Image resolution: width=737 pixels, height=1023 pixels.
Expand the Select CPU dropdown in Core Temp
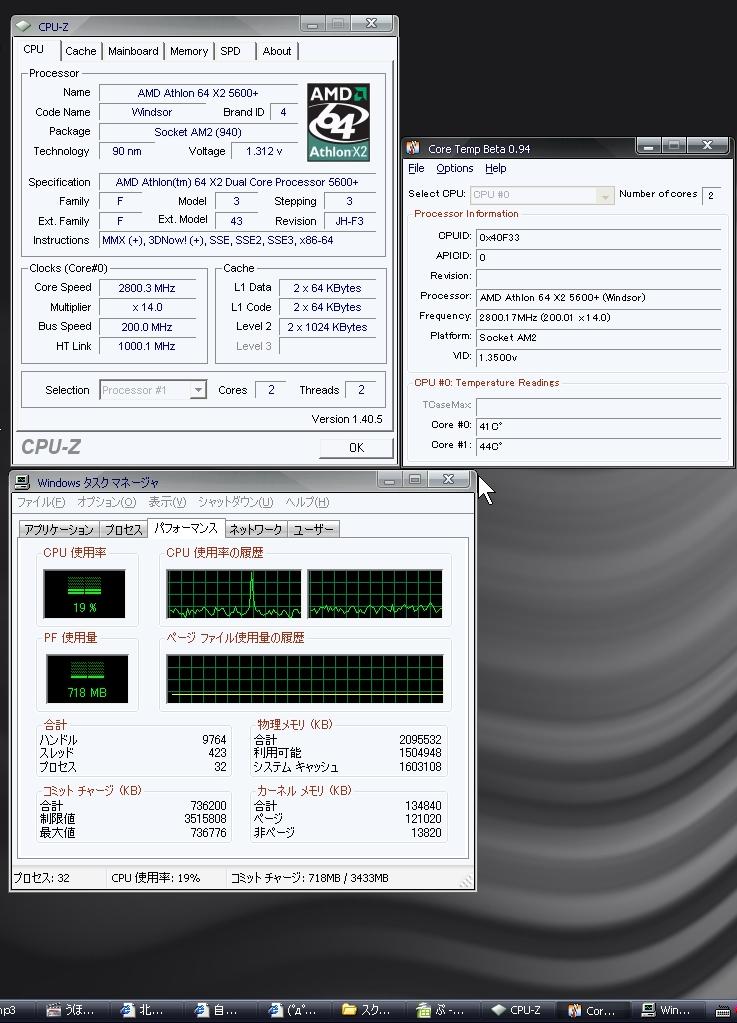point(605,195)
